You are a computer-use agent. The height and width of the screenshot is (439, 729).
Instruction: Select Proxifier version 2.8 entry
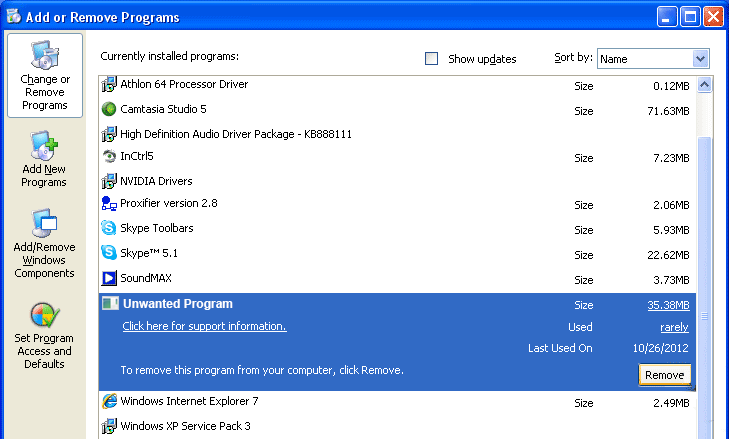[x=397, y=204]
